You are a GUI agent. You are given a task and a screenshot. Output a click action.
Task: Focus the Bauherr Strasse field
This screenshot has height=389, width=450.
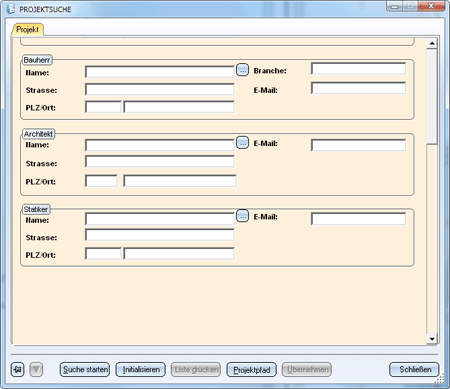[160, 89]
